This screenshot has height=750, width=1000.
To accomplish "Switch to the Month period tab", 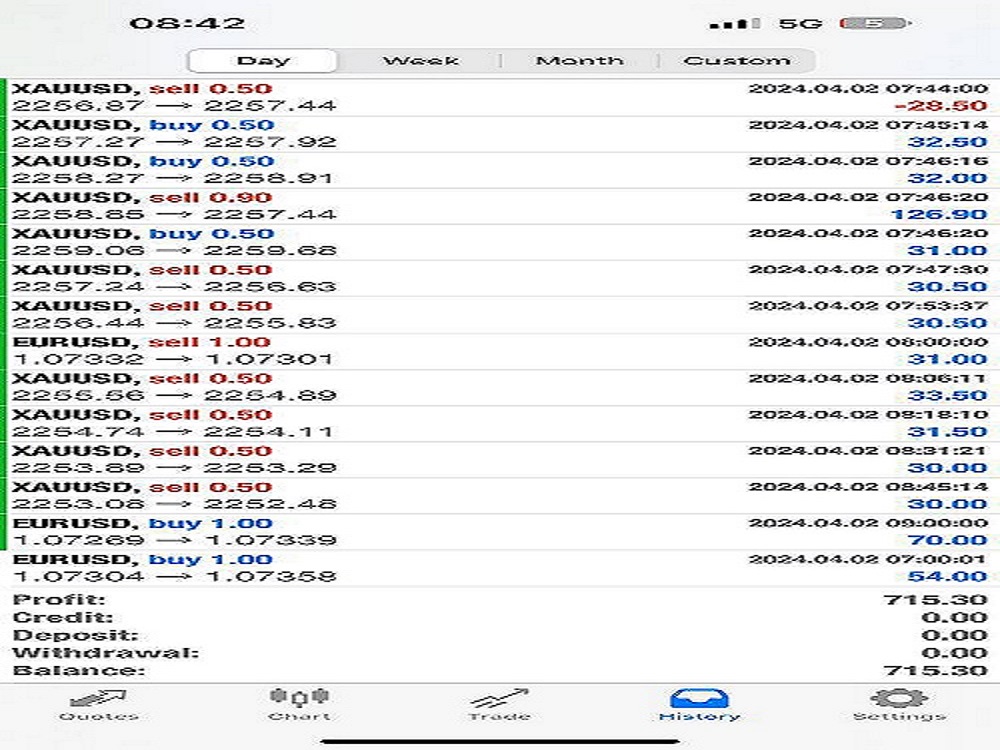I will coord(579,61).
